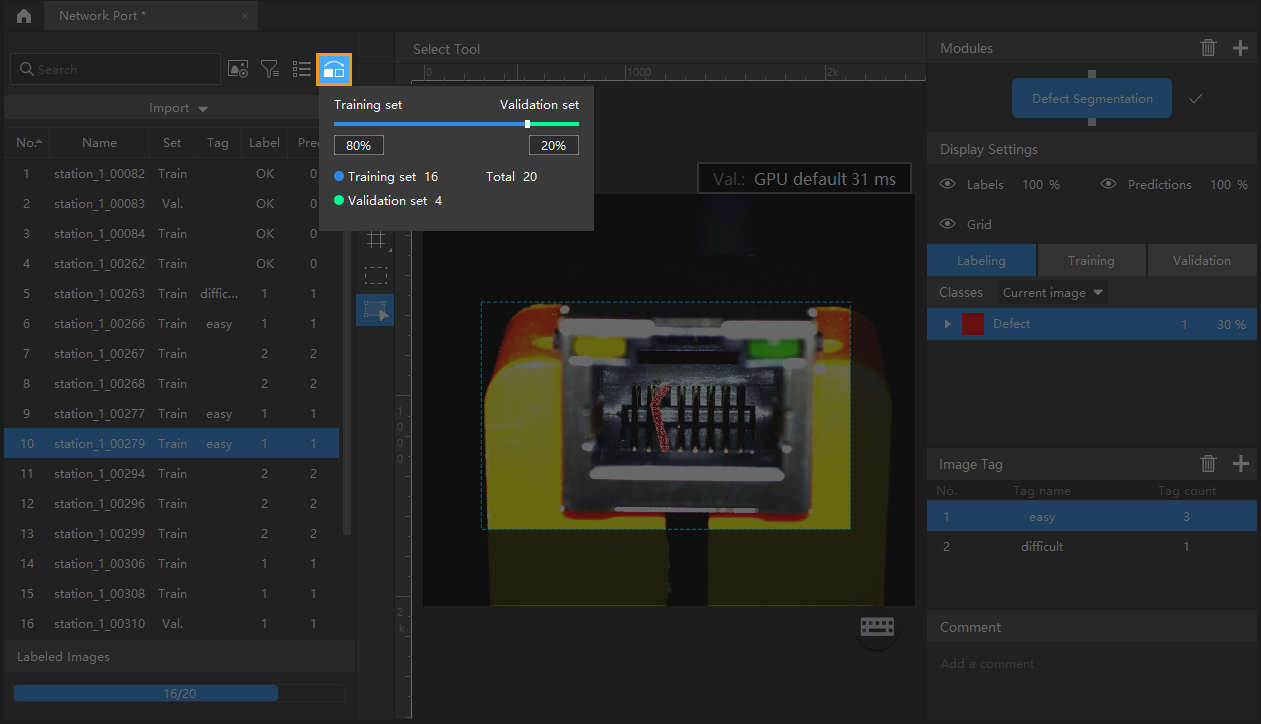Toggle Predictions visibility eye icon
Image resolution: width=1261 pixels, height=724 pixels.
1108,185
